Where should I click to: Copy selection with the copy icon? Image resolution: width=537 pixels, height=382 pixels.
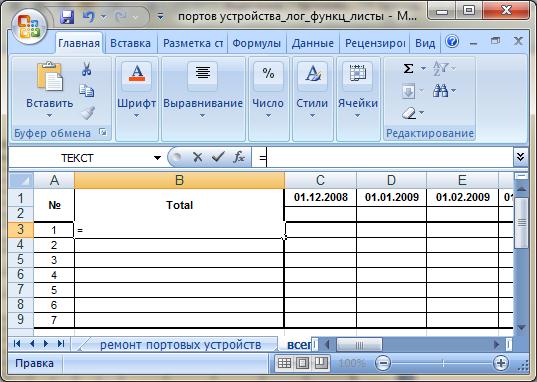click(x=87, y=91)
